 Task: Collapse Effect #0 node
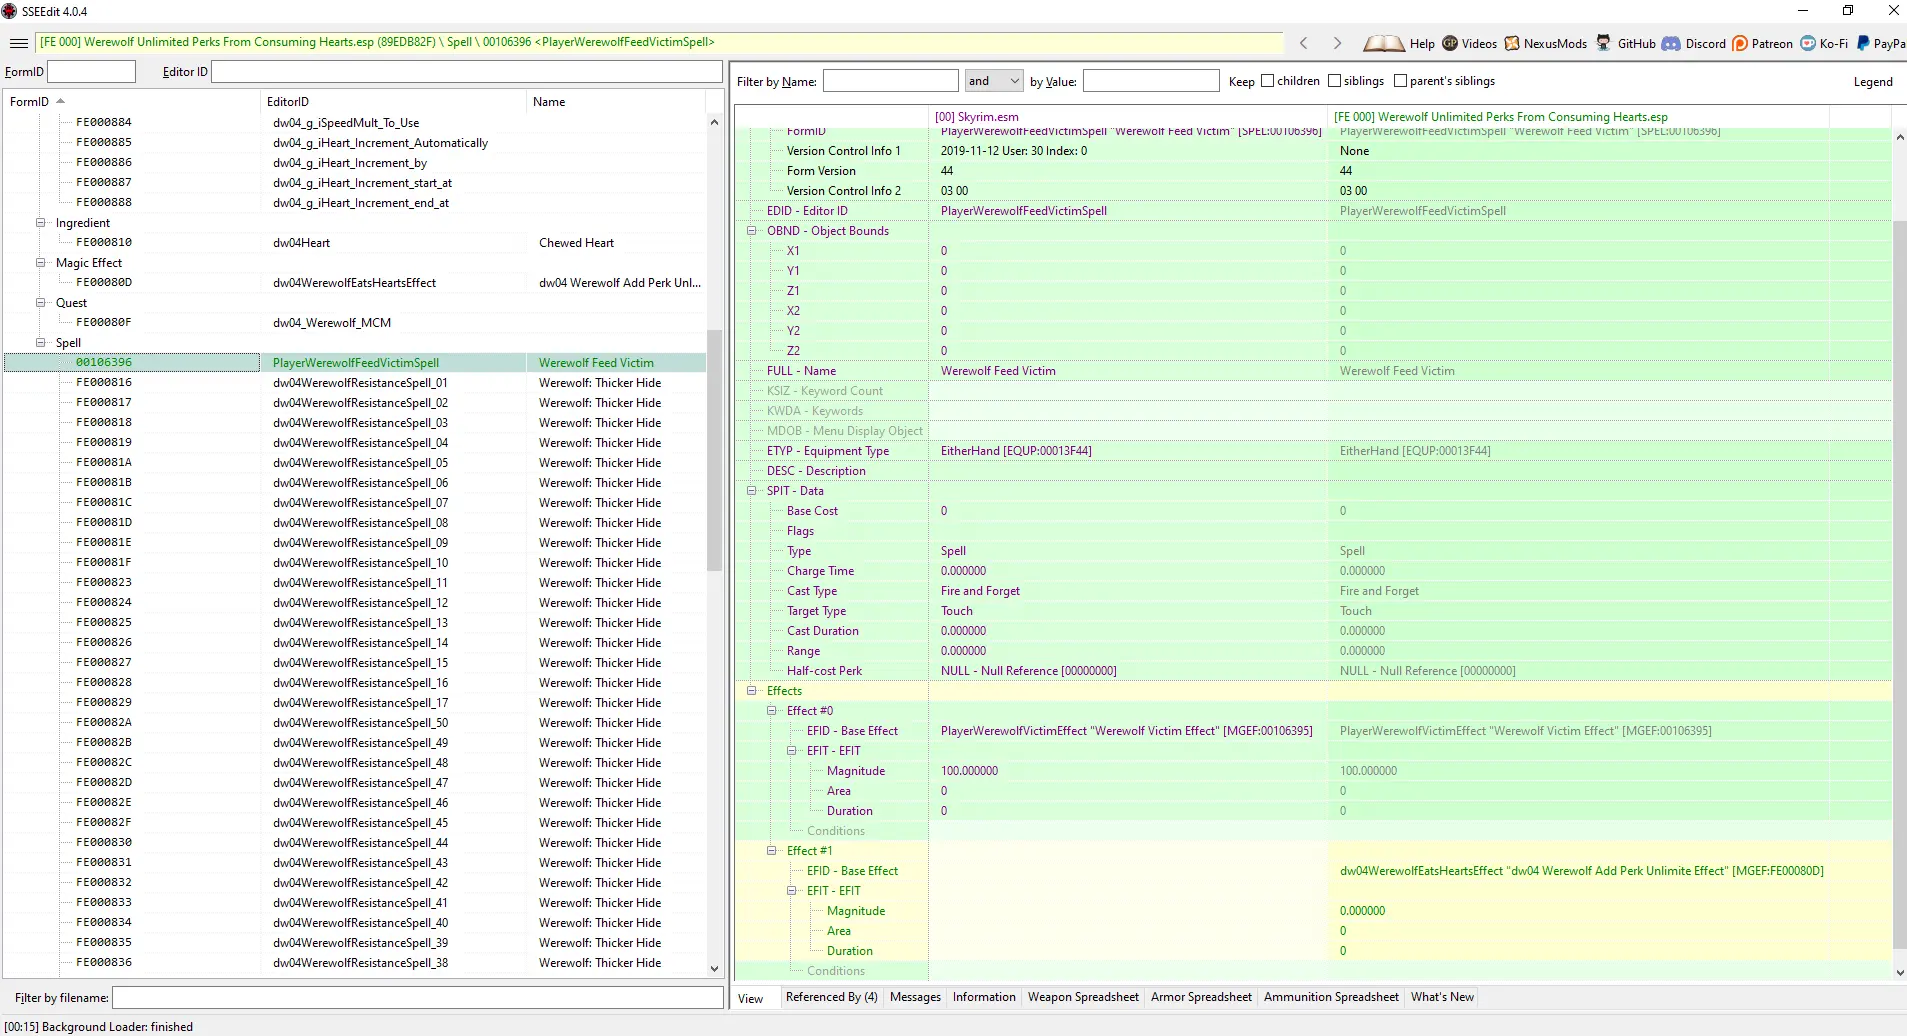(x=772, y=711)
